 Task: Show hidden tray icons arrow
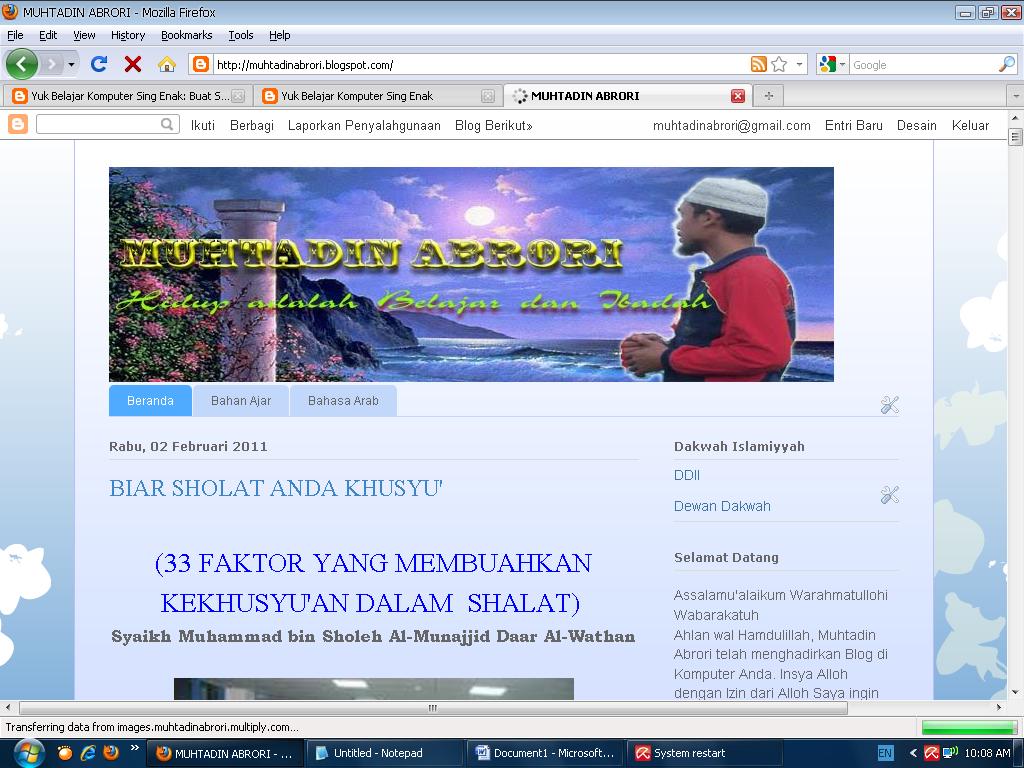pyautogui.click(x=913, y=754)
